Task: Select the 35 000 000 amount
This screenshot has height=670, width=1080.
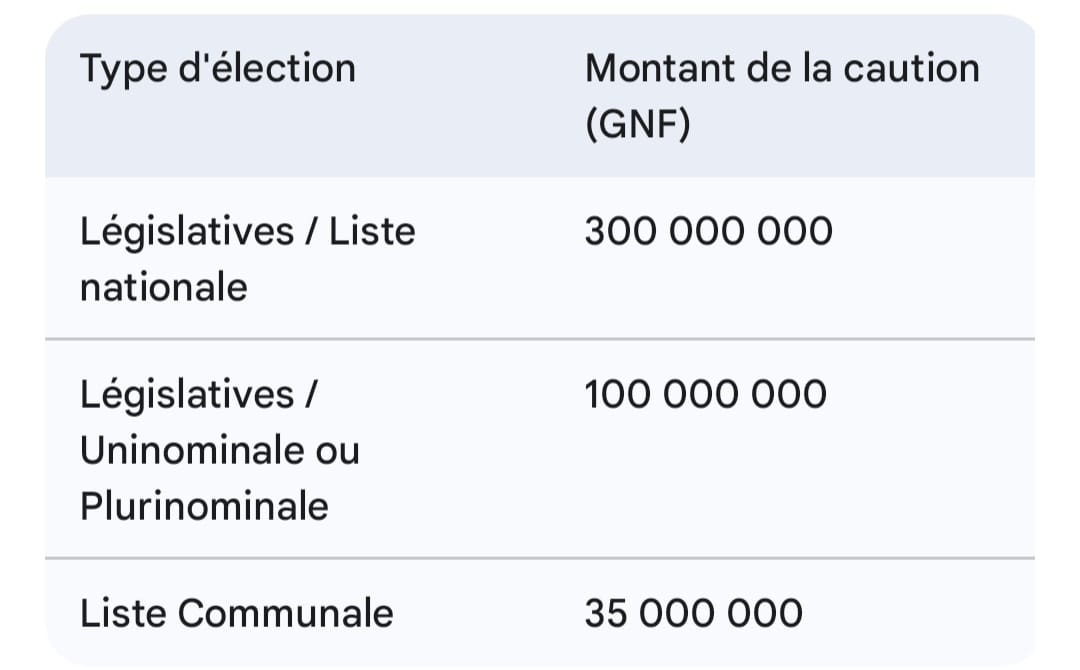Action: click(694, 613)
